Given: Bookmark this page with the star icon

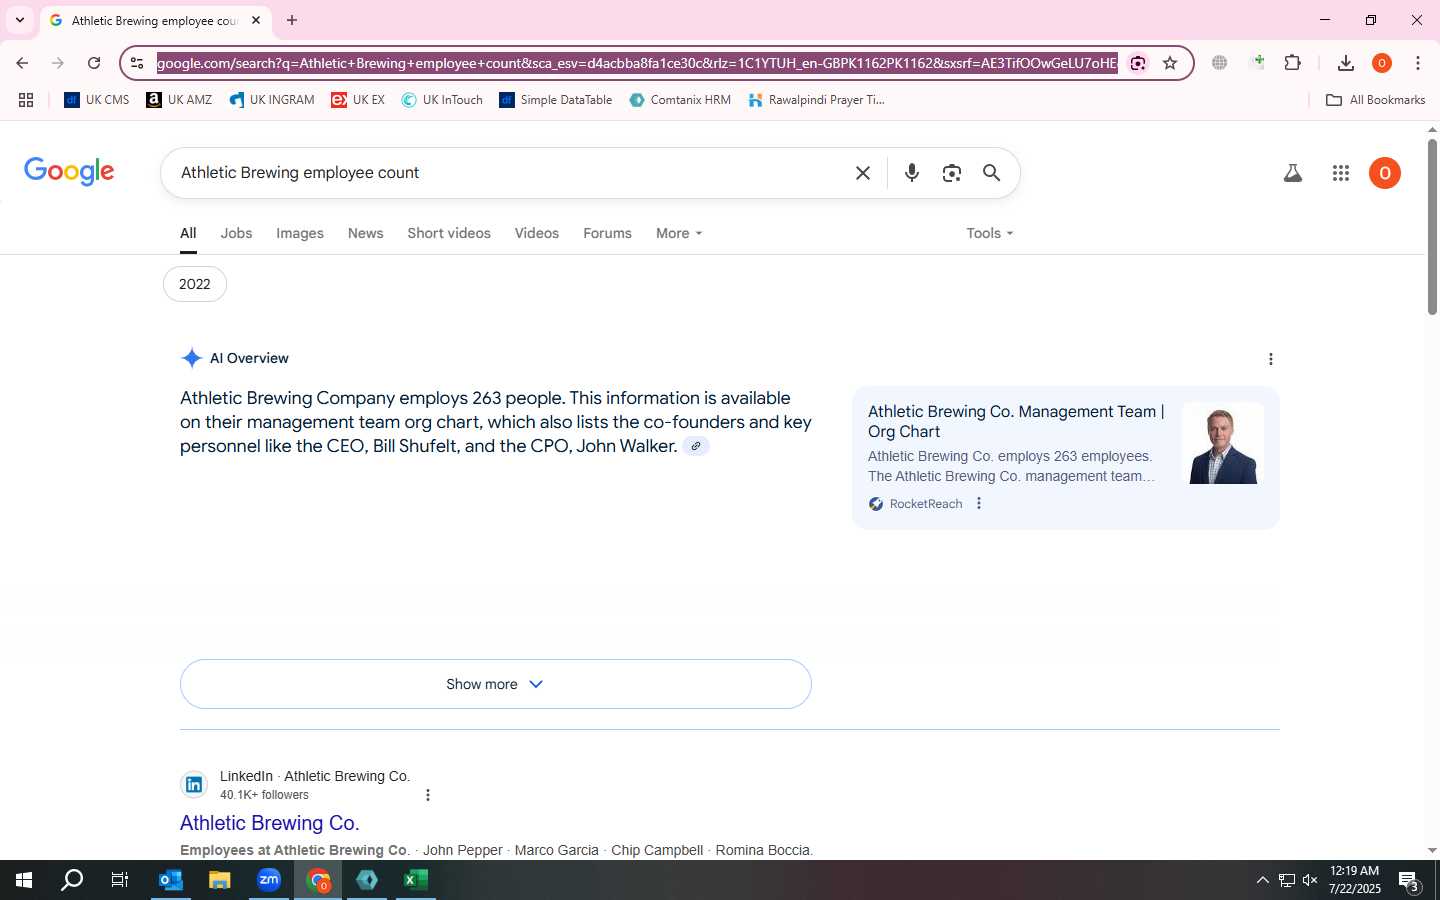Looking at the screenshot, I should coord(1170,63).
